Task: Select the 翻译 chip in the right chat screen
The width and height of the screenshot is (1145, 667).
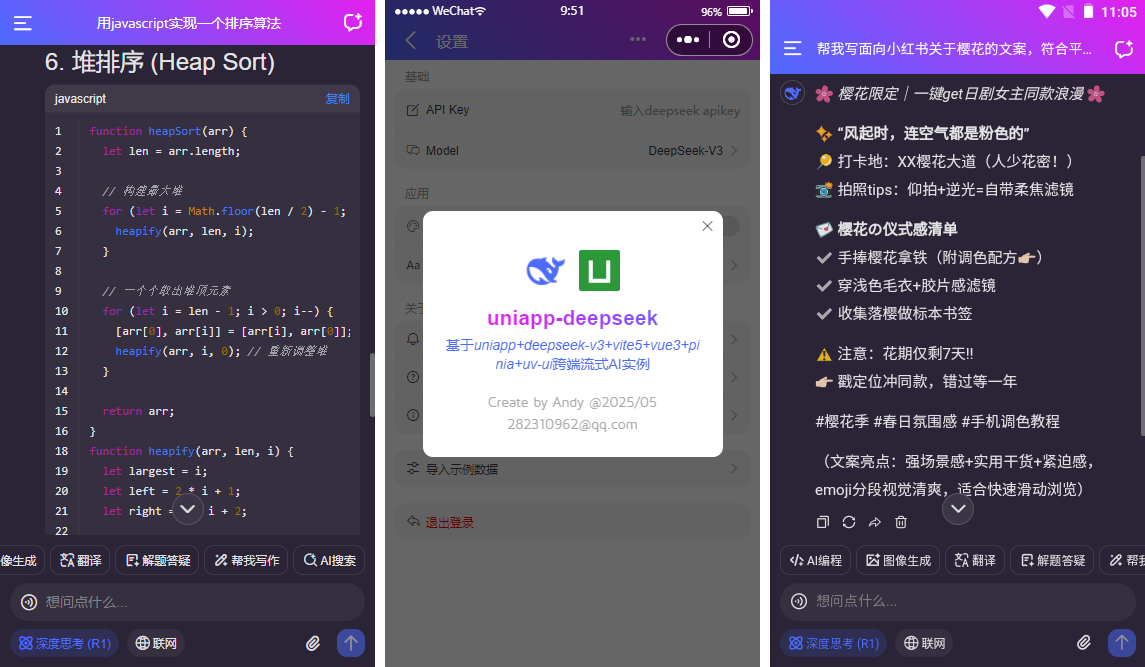Action: point(975,560)
